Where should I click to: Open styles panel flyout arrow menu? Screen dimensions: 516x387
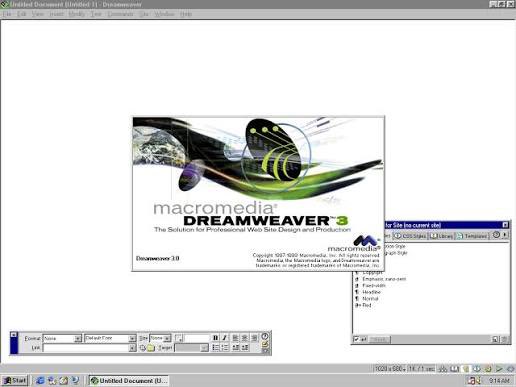click(505, 235)
